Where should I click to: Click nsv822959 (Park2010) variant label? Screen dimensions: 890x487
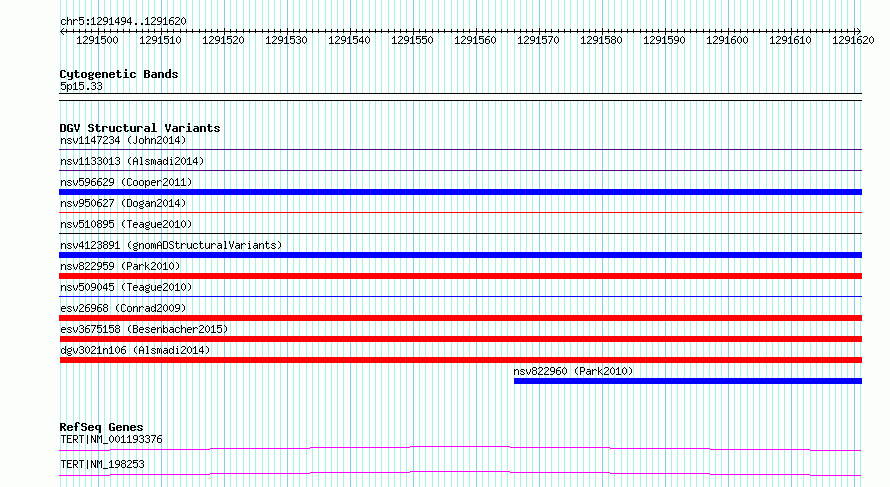click(120, 266)
